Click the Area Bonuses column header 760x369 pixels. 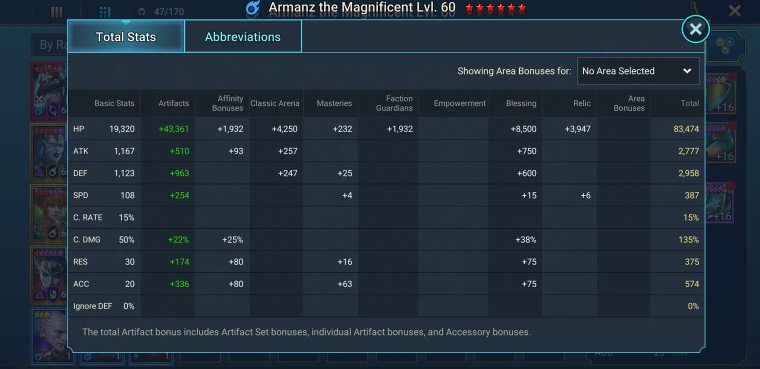629,103
